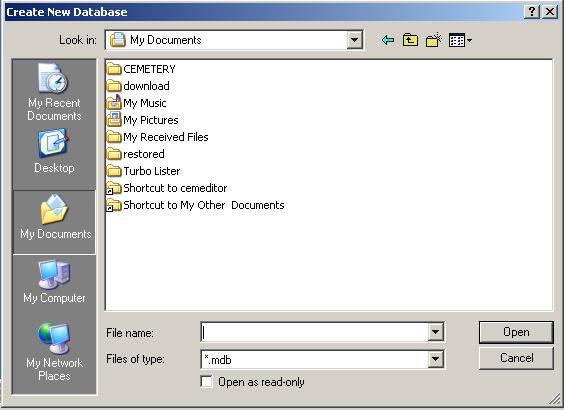This screenshot has width=564, height=410.
Task: Select Shortcut to My Other Documents icon
Action: [x=114, y=205]
